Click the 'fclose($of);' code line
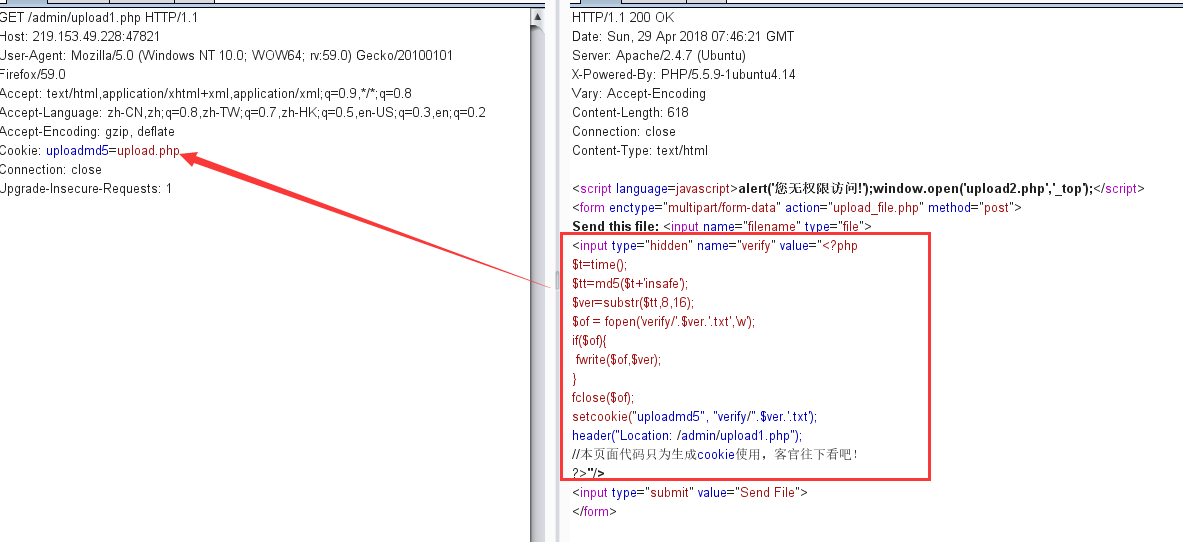The image size is (1183, 542). click(603, 397)
